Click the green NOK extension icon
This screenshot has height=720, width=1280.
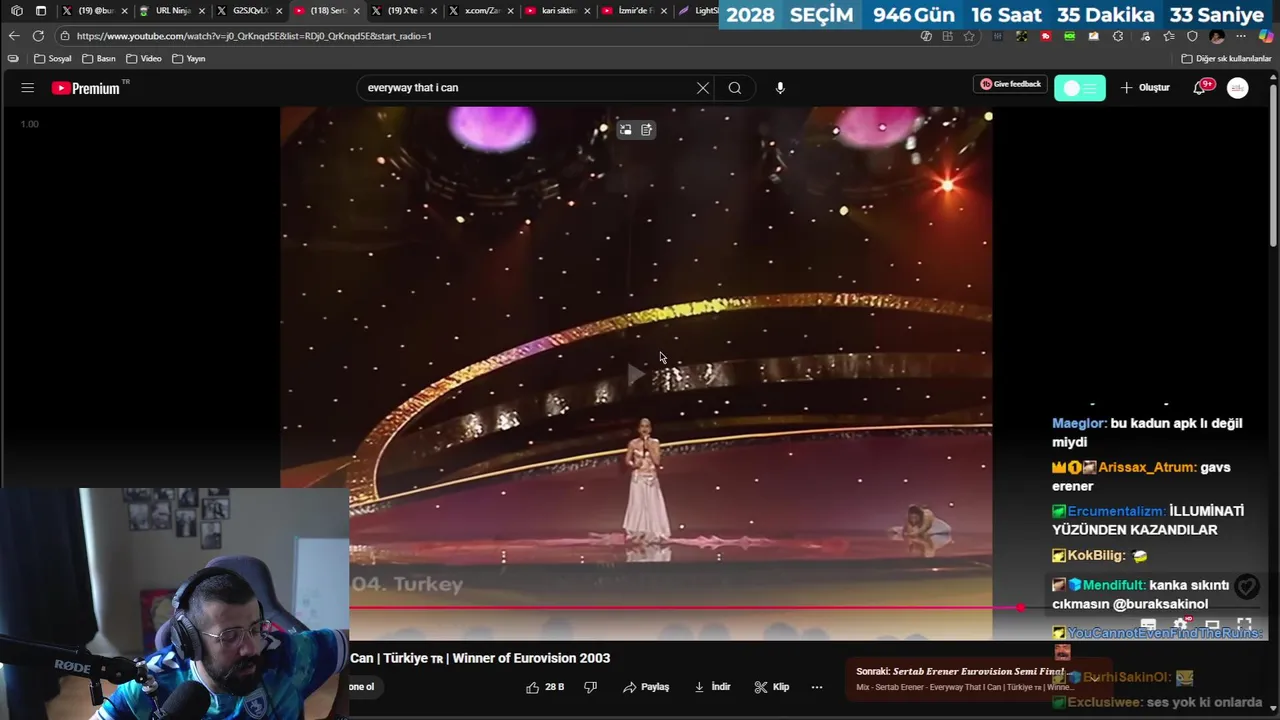[x=1070, y=36]
